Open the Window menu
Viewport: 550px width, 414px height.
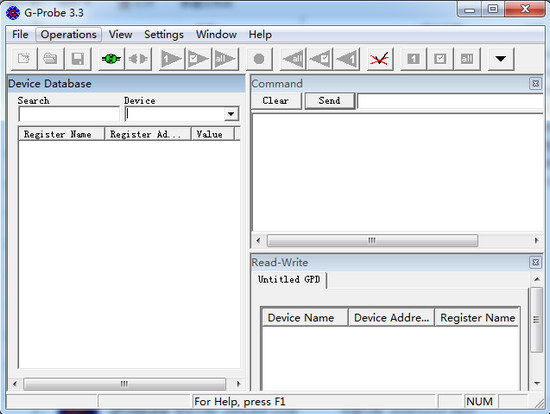click(x=216, y=34)
